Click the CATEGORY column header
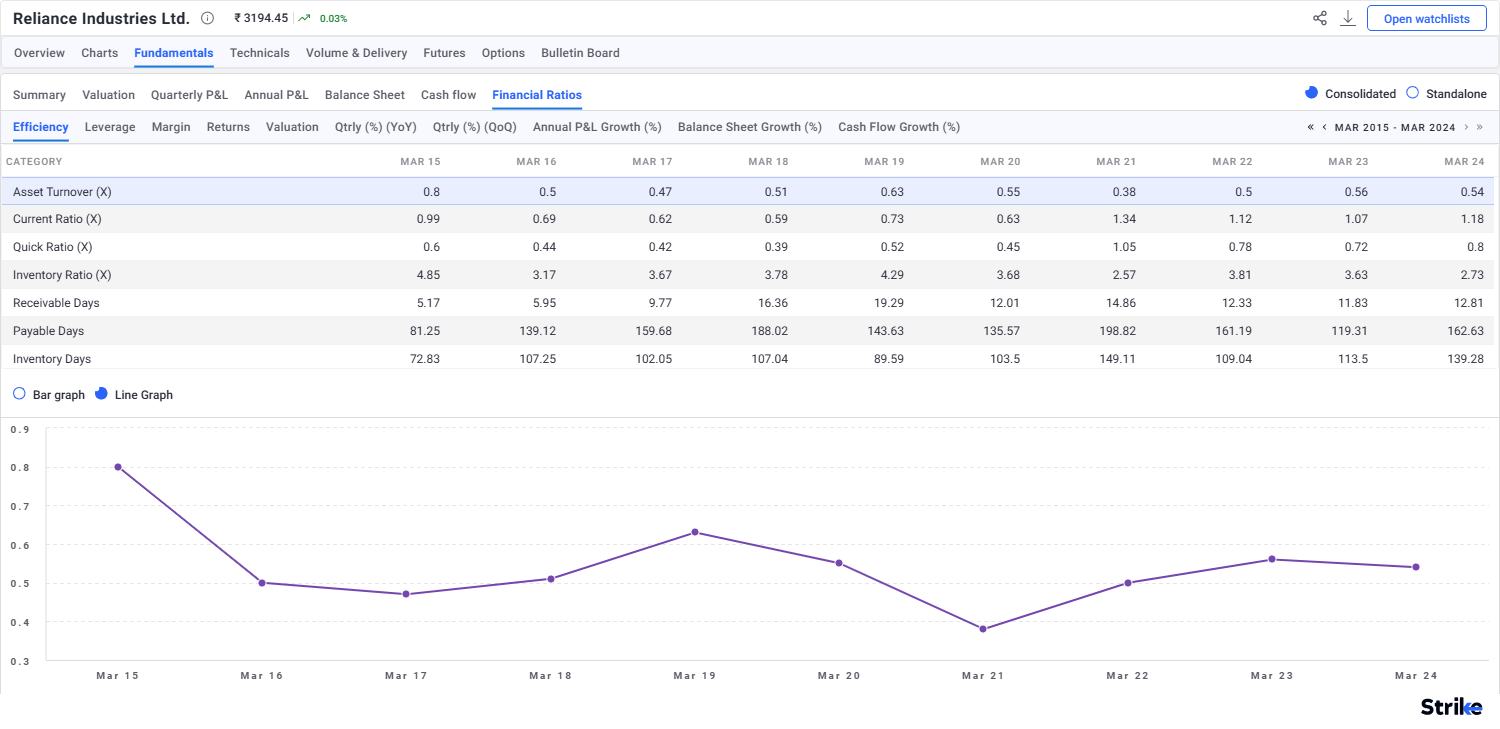The height and width of the screenshot is (729, 1500). pyautogui.click(x=34, y=161)
